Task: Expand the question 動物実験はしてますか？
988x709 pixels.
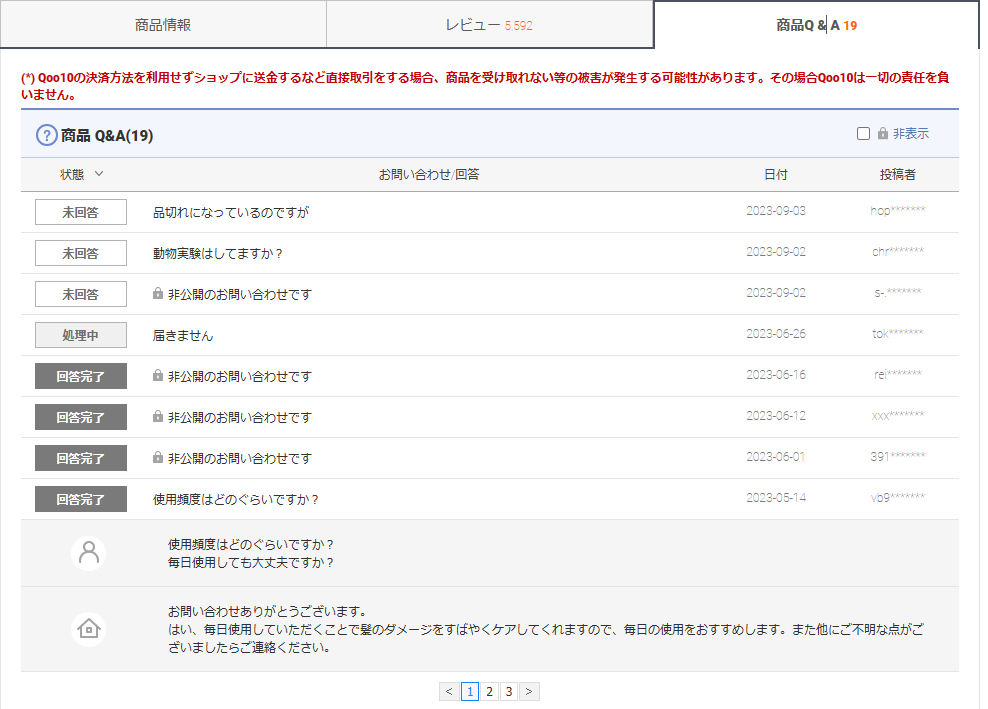Action: pos(218,253)
